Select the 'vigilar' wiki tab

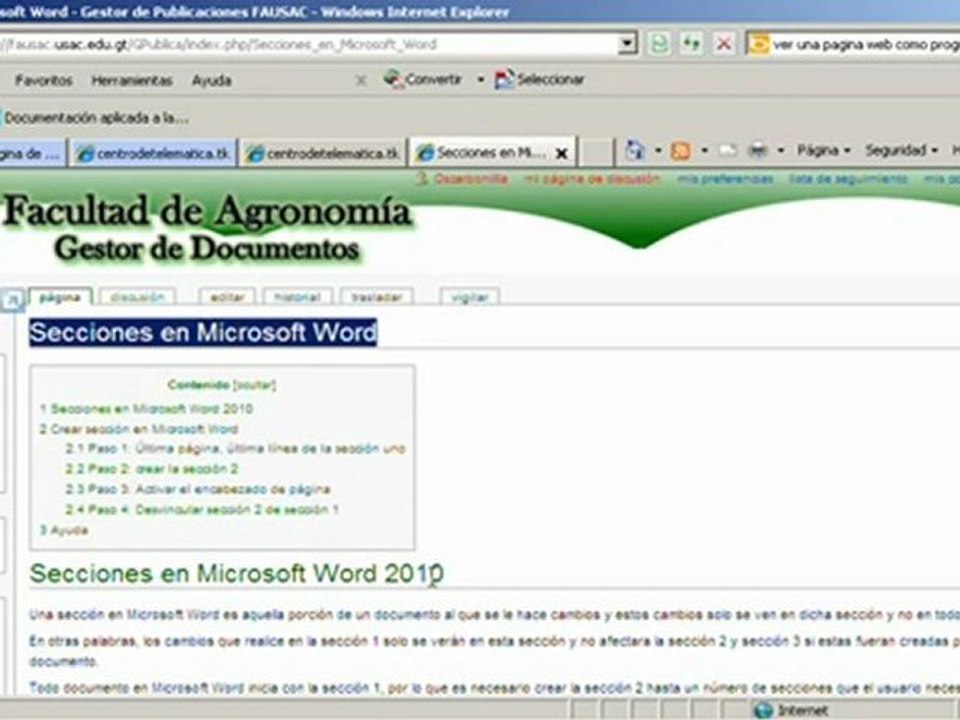click(x=470, y=298)
